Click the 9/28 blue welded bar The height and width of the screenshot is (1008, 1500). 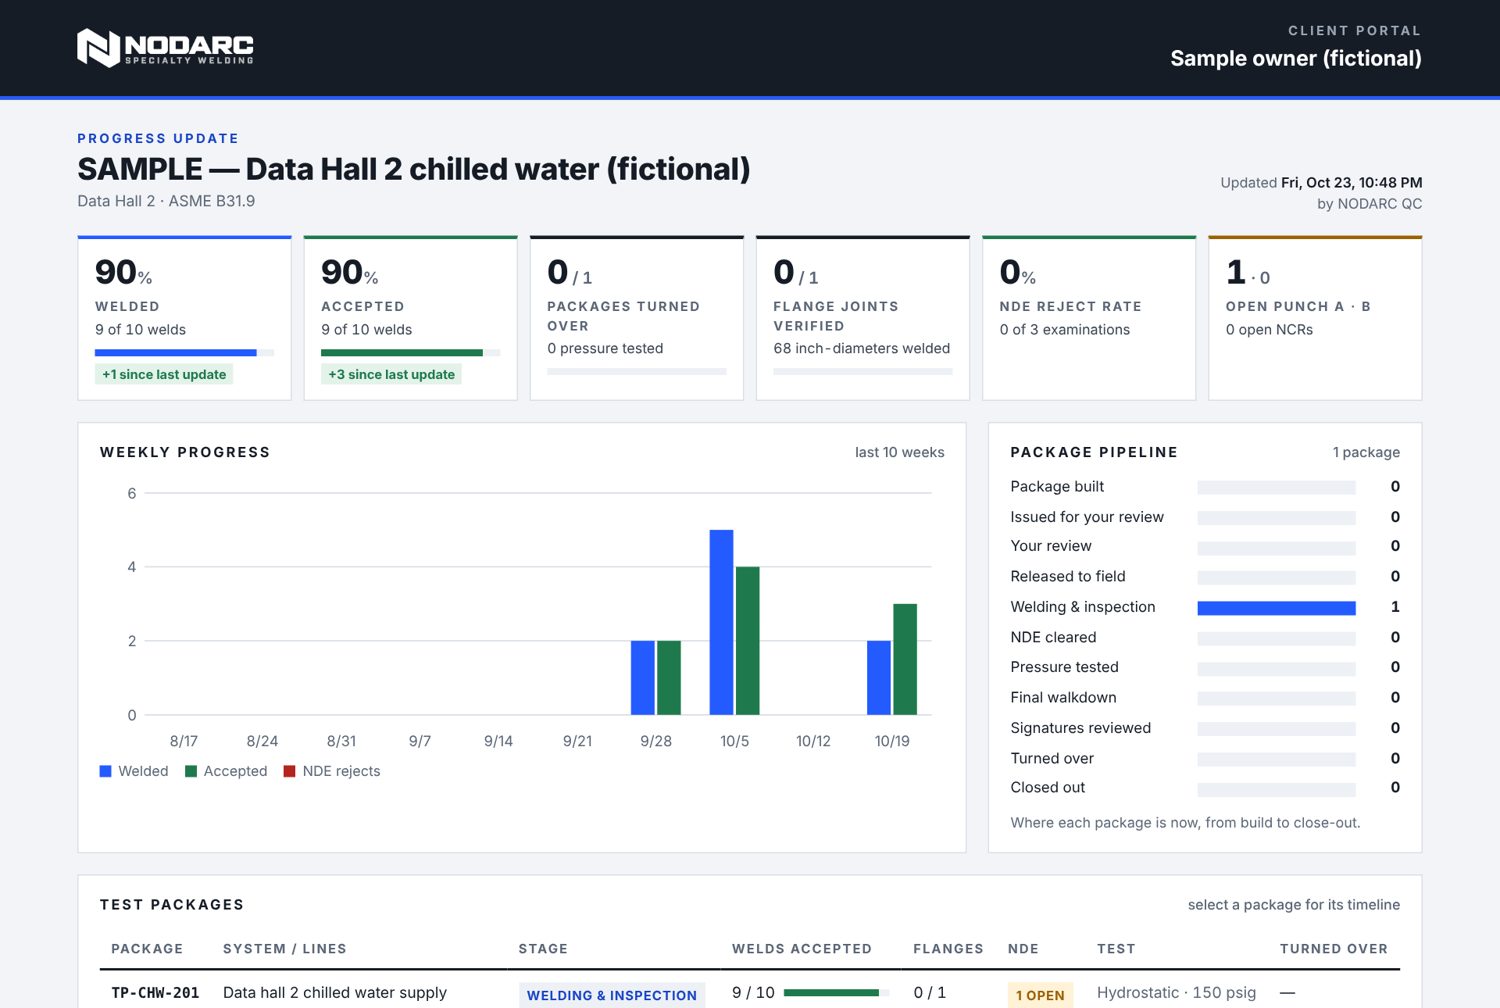643,678
